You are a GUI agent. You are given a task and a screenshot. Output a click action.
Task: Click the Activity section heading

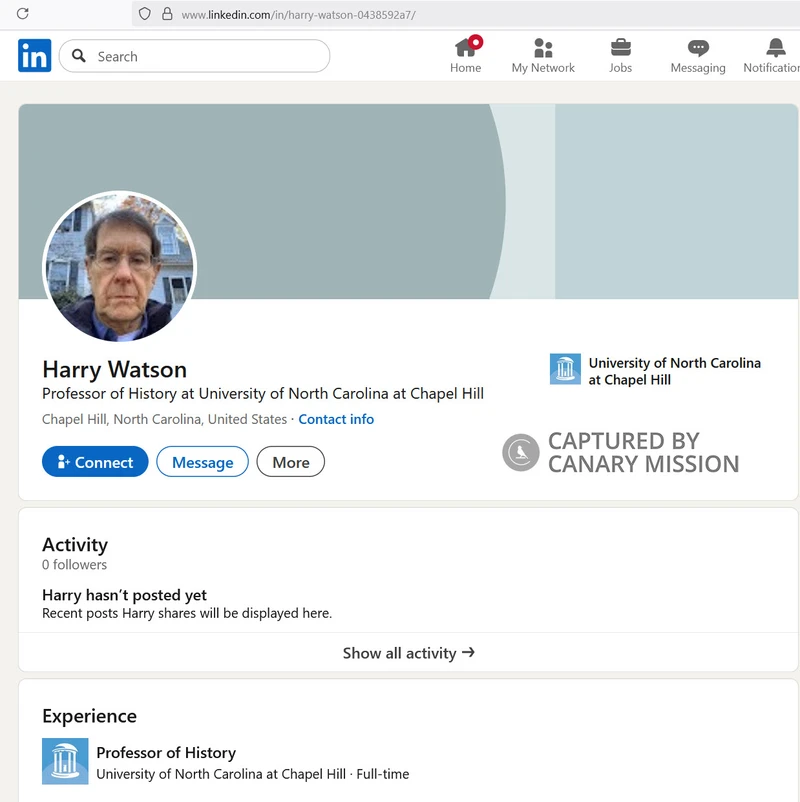pos(75,545)
